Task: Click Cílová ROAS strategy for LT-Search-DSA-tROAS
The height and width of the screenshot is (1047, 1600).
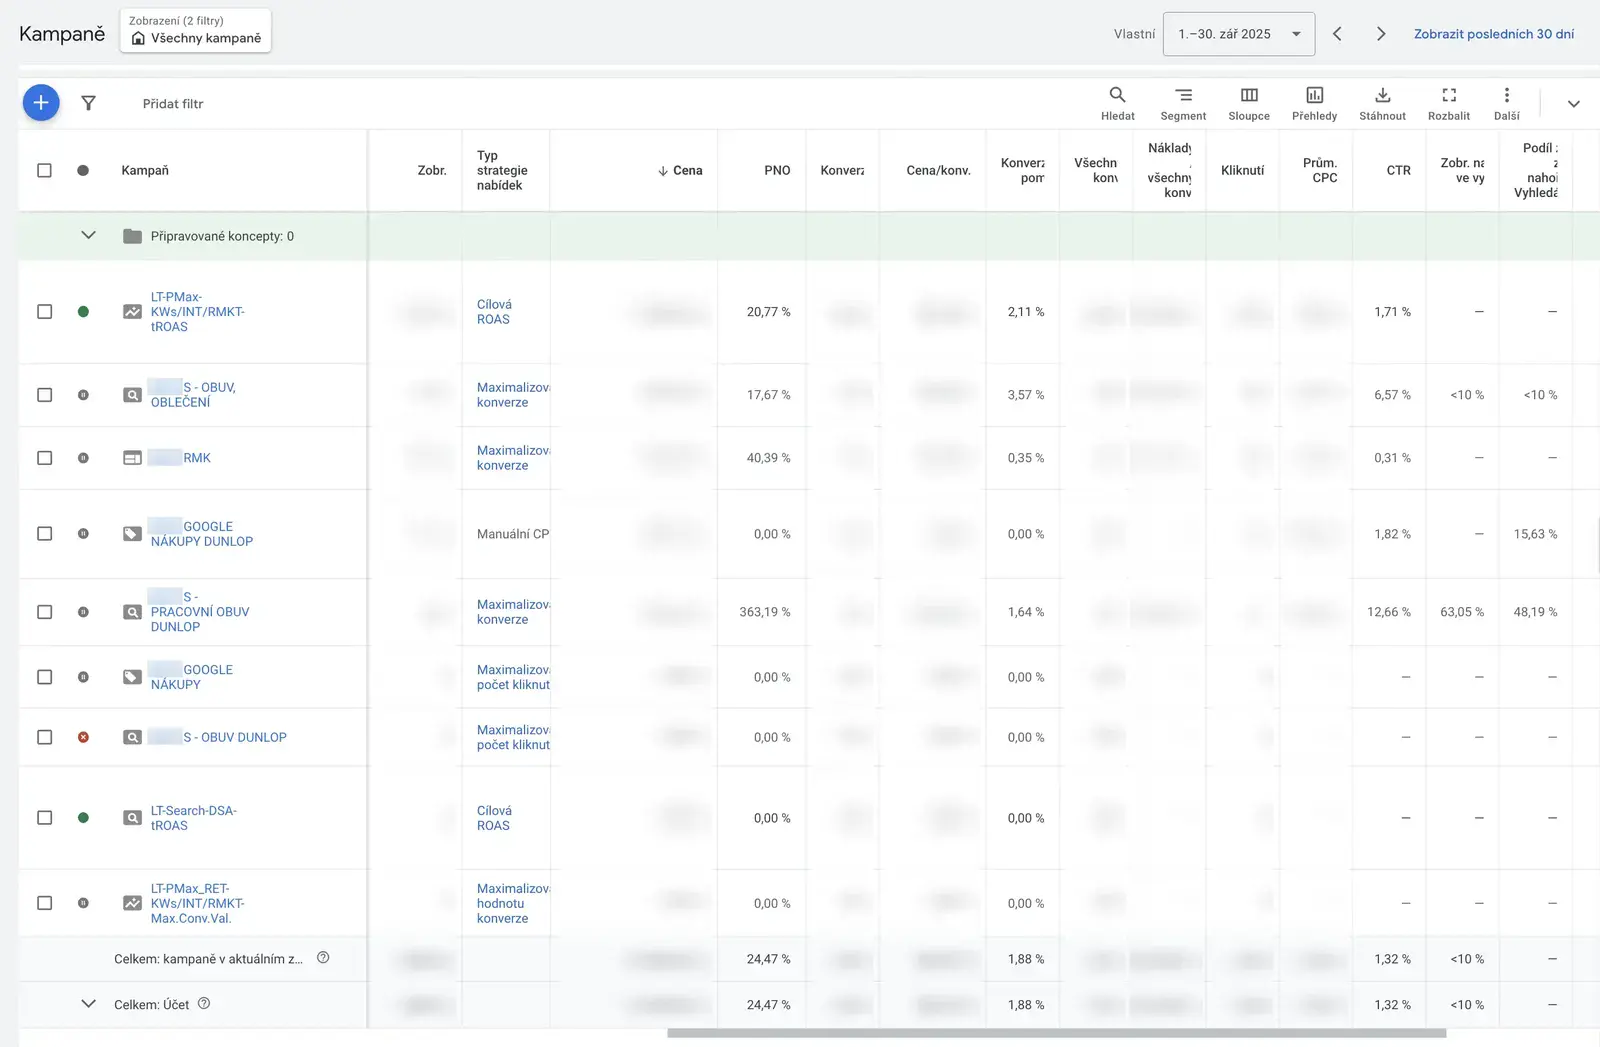Action: 494,818
